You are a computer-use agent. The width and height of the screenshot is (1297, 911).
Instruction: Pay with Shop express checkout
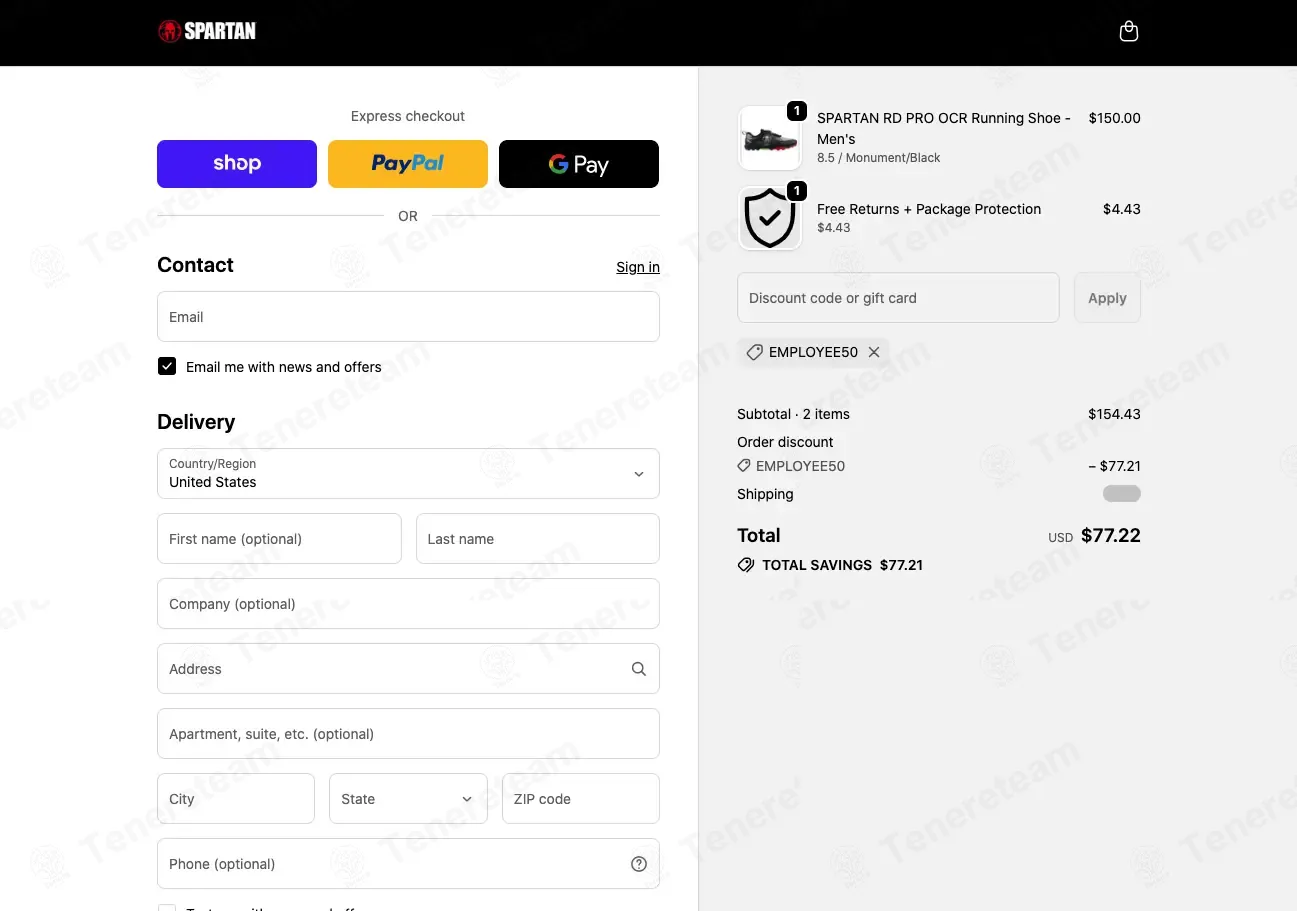coord(237,164)
